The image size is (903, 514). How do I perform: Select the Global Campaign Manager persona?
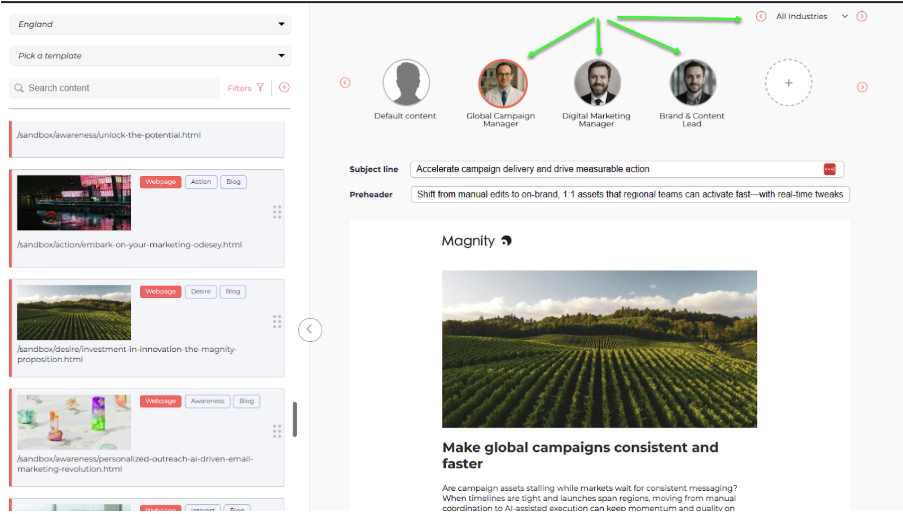(501, 84)
